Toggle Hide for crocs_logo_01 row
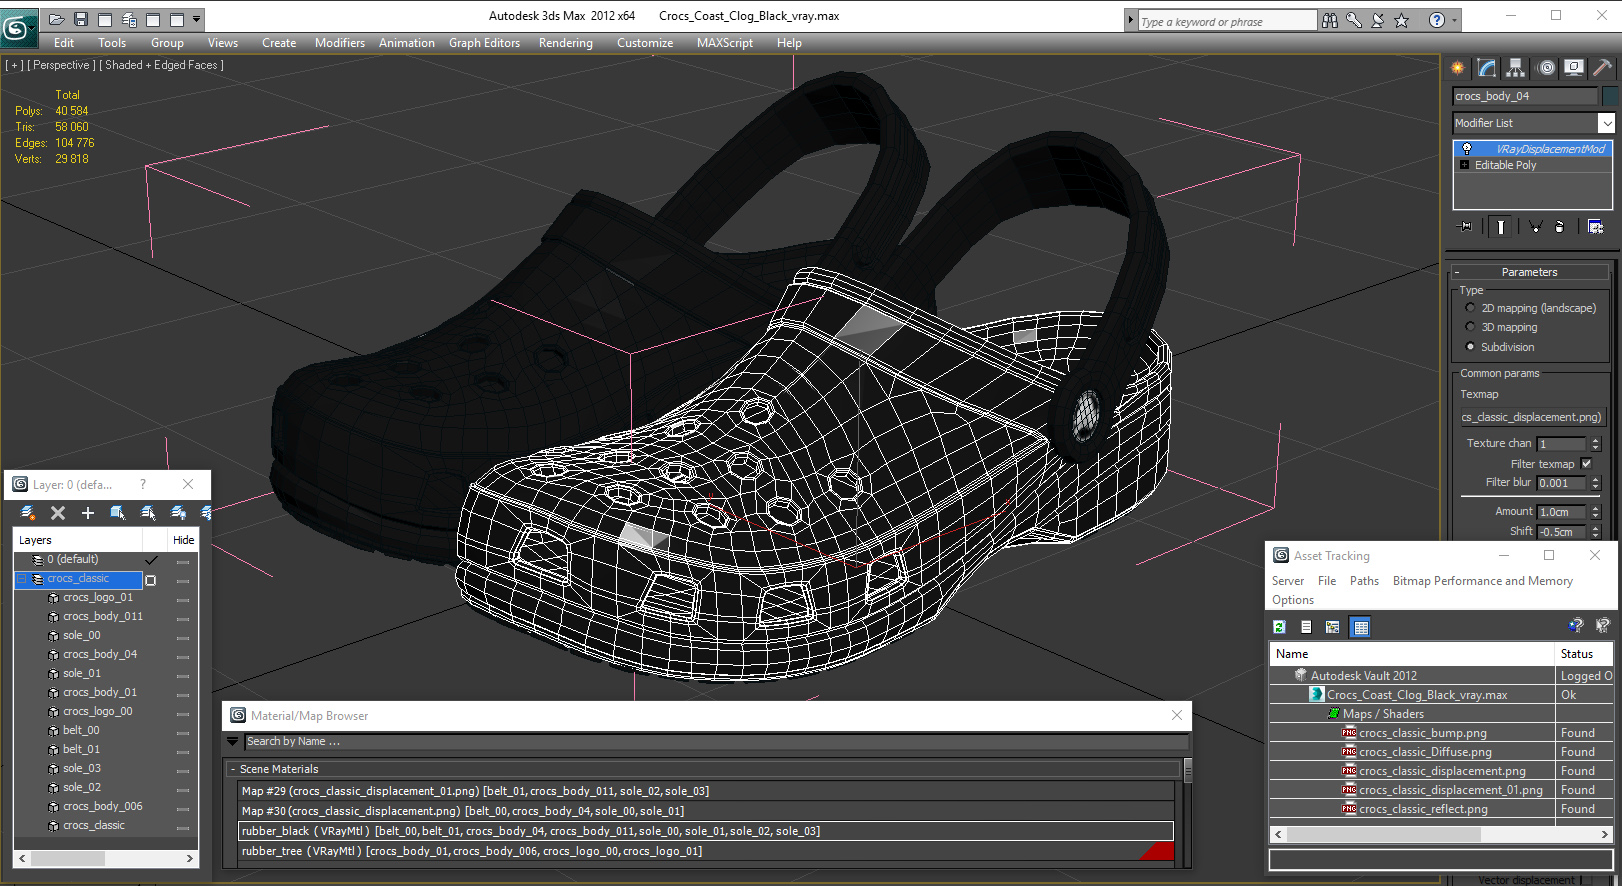Image resolution: width=1622 pixels, height=886 pixels. click(x=183, y=599)
